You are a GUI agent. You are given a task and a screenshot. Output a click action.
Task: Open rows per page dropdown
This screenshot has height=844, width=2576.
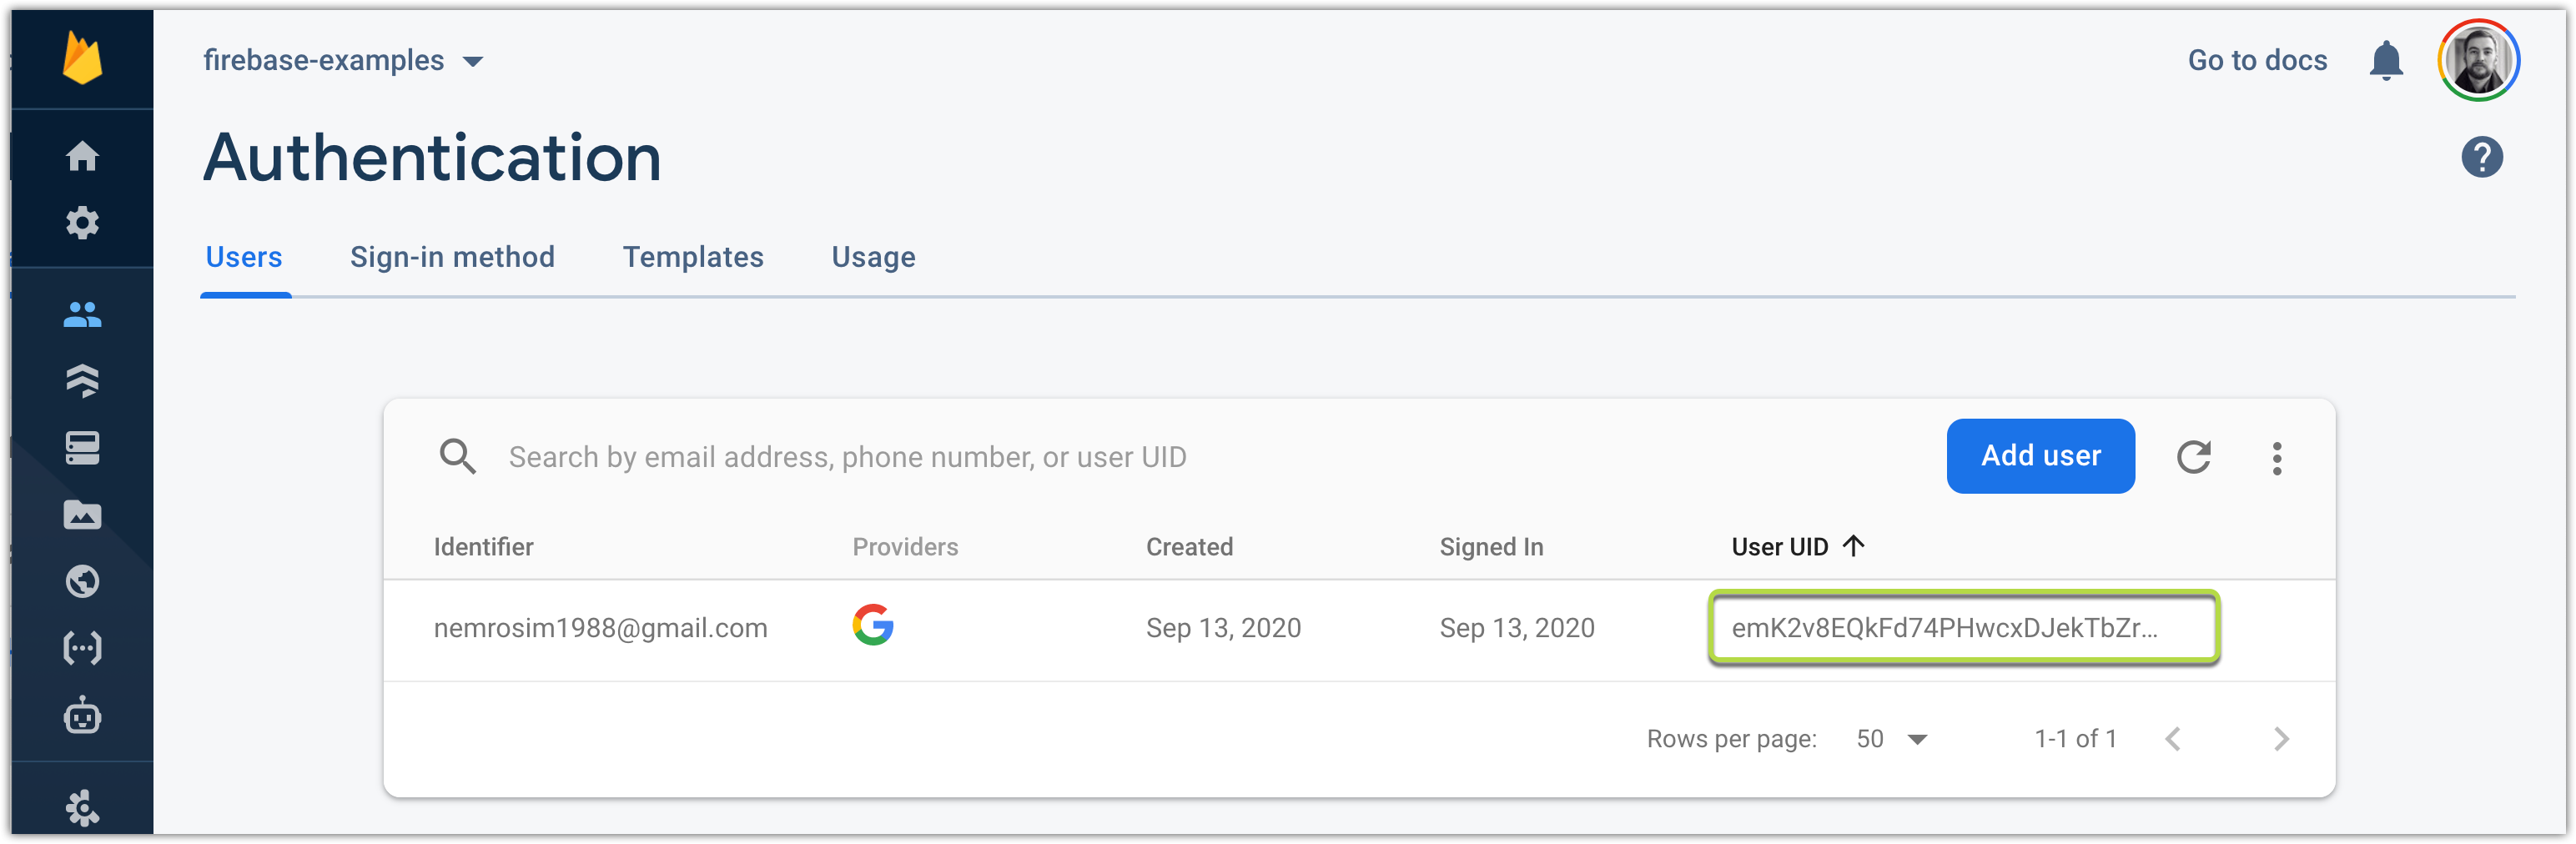pyautogui.click(x=1891, y=739)
